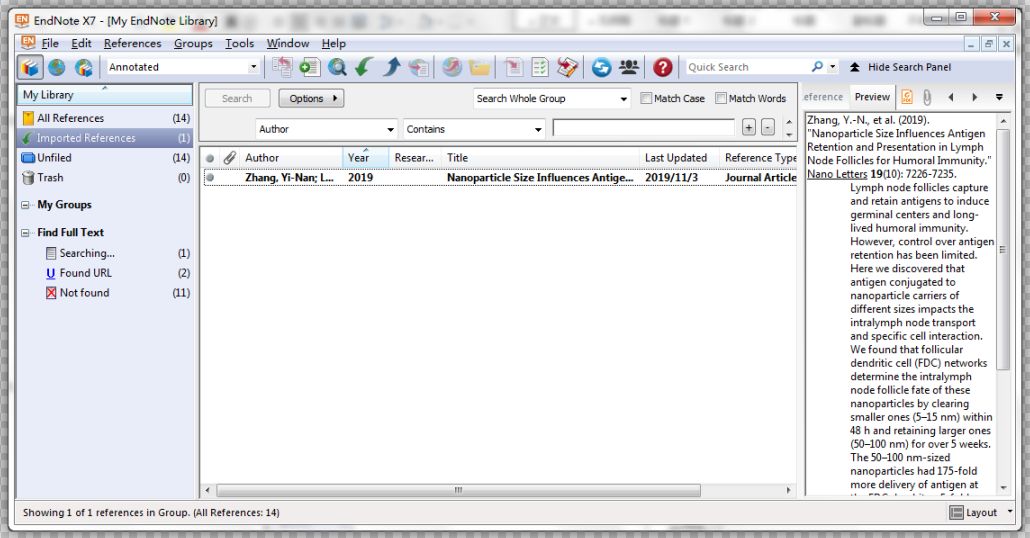Open Quick Search options dropdown arrow
1030x538 pixels.
833,66
